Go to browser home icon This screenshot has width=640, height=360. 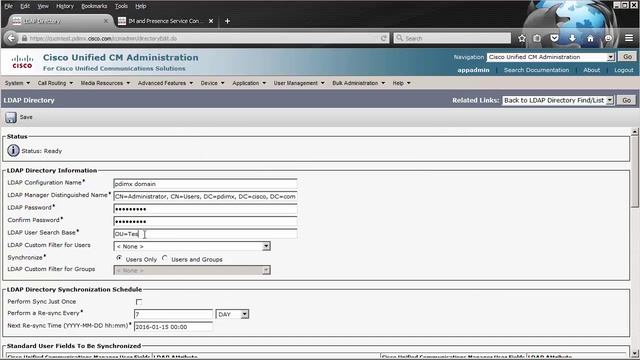pyautogui.click(x=590, y=38)
